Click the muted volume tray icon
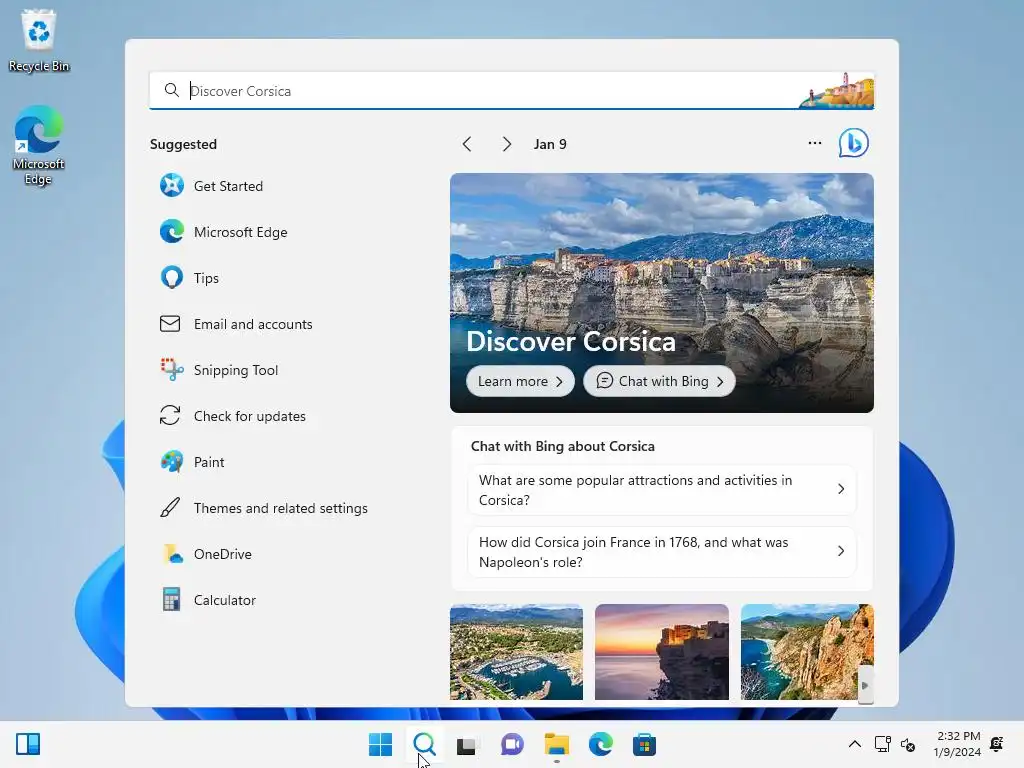This screenshot has height=768, width=1024. click(x=908, y=744)
